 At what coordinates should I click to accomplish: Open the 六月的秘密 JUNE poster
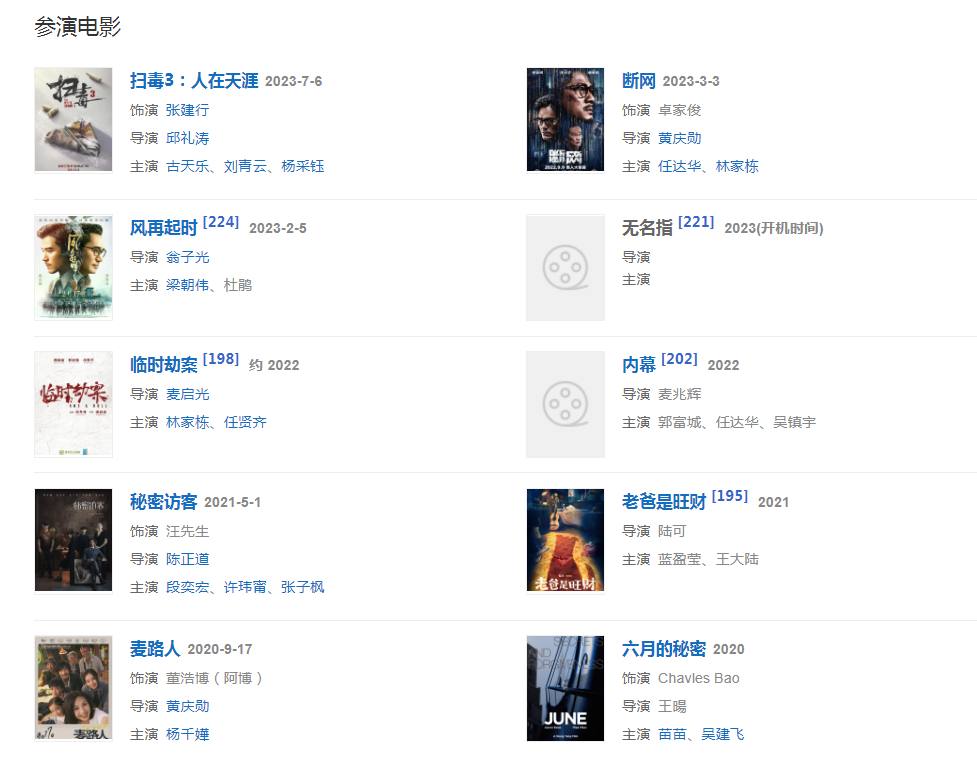[x=565, y=688]
